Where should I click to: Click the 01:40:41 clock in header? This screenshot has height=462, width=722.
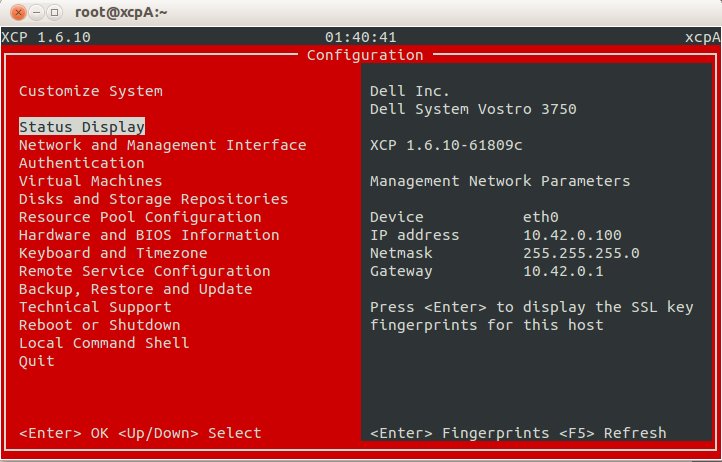point(361,37)
